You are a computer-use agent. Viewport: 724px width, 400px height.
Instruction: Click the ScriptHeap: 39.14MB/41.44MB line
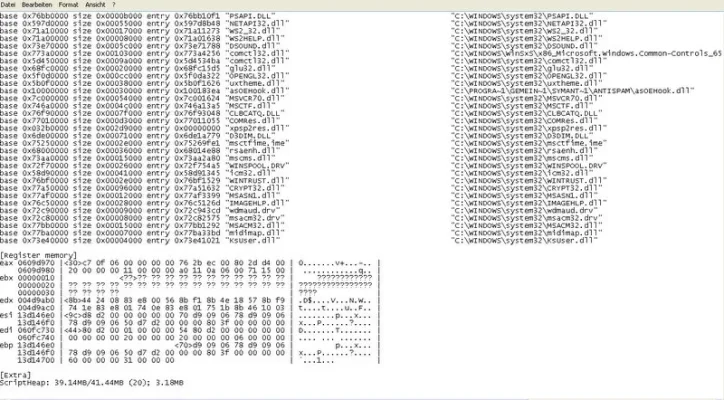pos(92,382)
